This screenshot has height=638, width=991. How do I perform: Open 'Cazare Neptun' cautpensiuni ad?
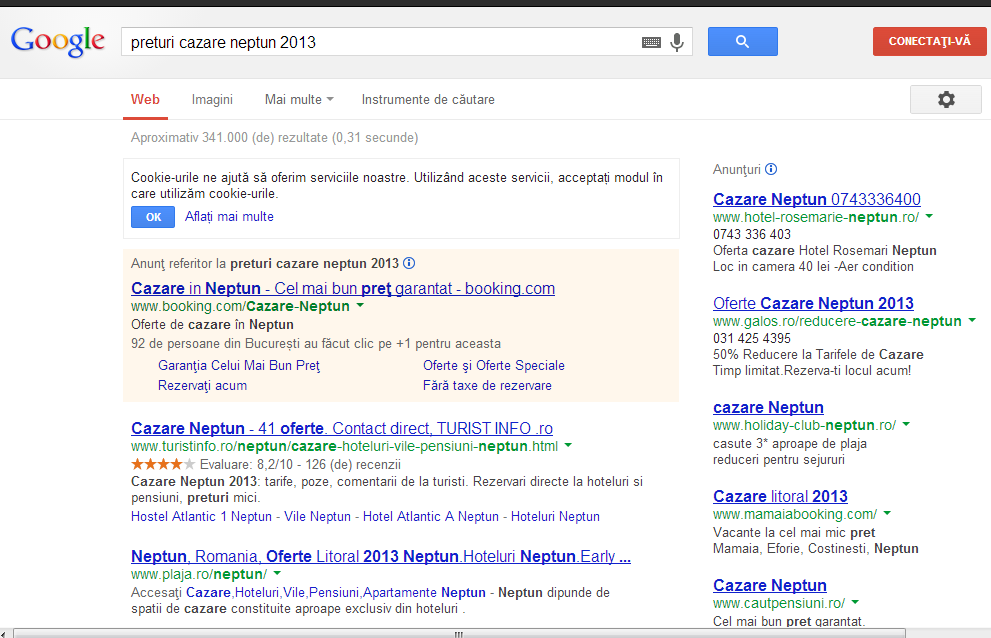(x=770, y=586)
